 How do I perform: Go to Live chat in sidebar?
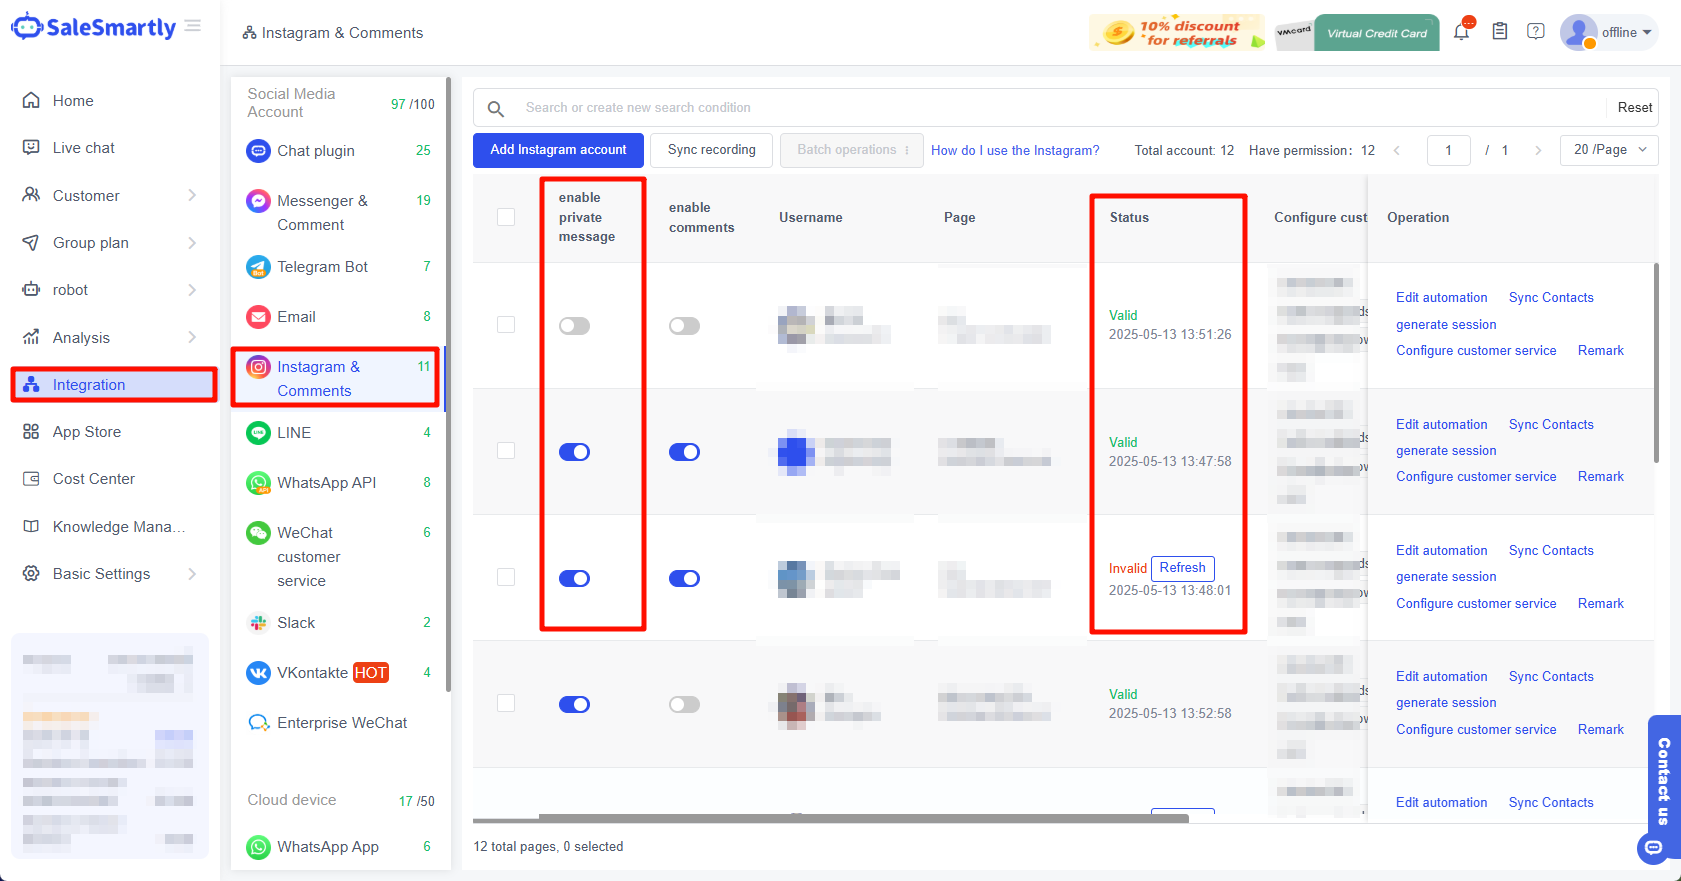(x=84, y=148)
